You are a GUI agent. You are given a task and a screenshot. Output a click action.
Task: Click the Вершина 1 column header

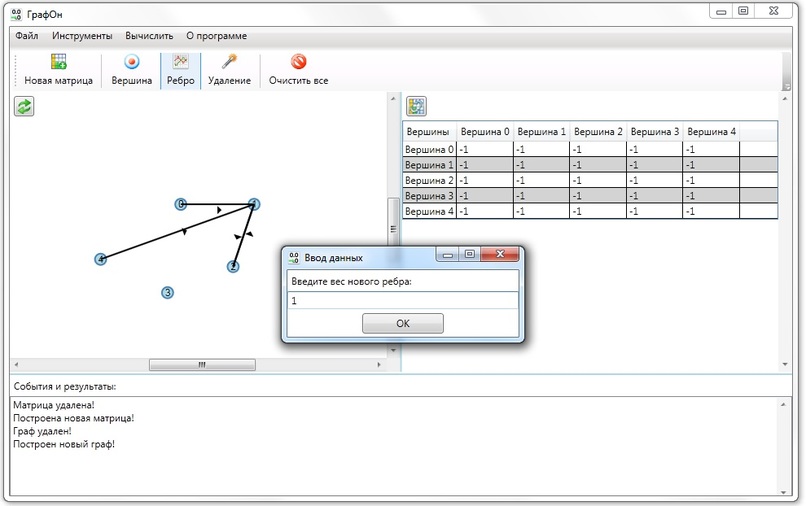tap(541, 132)
